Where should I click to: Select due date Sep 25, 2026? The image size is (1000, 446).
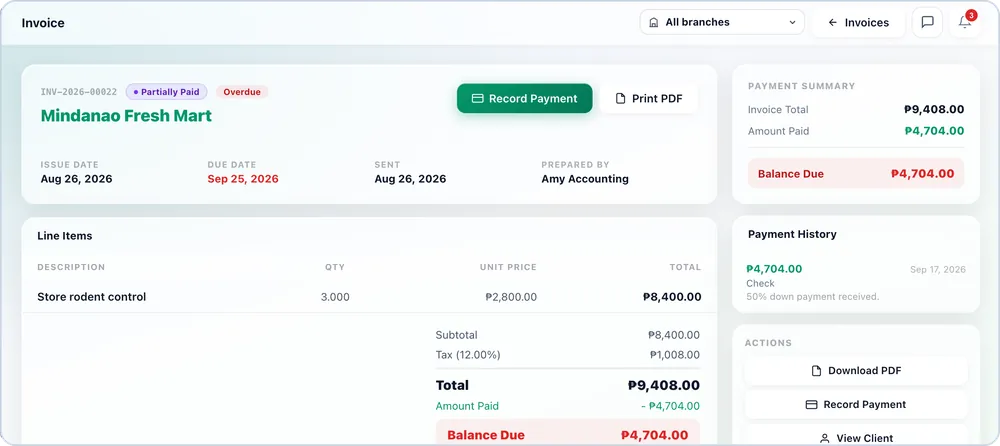(243, 179)
